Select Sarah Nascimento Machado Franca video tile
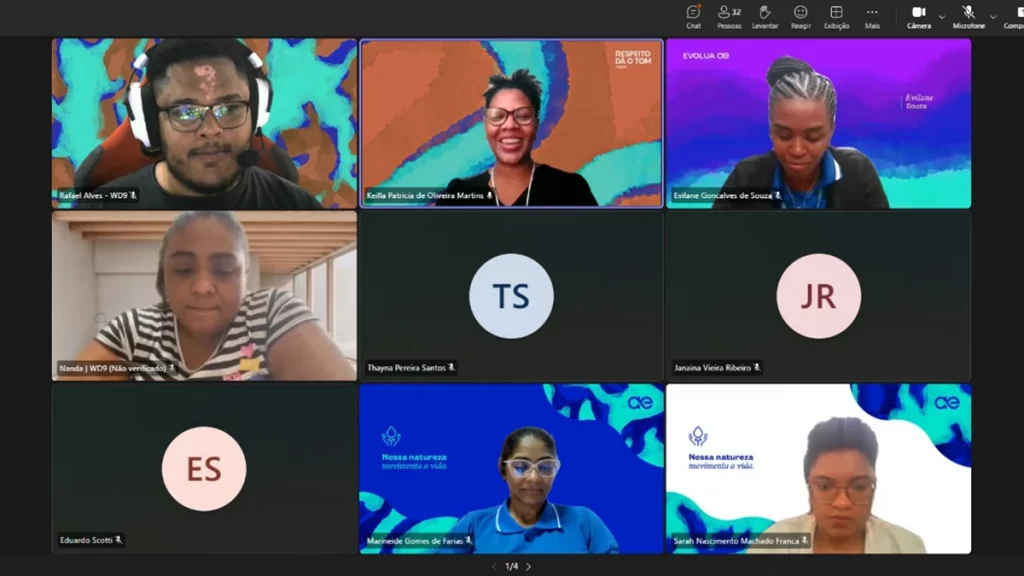 point(818,469)
